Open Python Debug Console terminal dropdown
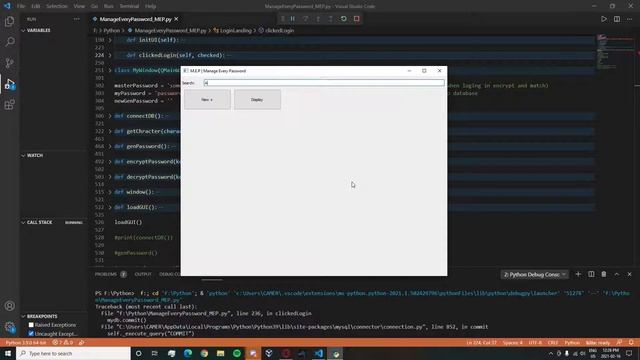The height and width of the screenshot is (360, 640). coord(535,274)
